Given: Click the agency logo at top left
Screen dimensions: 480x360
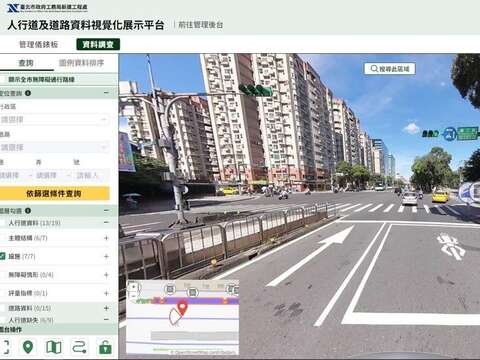Looking at the screenshot, I should pyautogui.click(x=47, y=7).
